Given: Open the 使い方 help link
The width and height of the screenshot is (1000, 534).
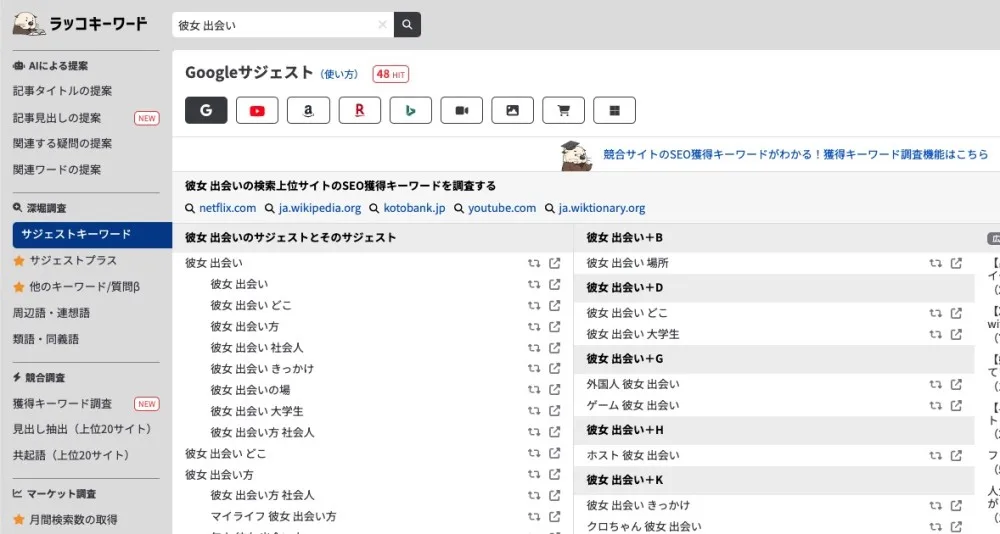Looking at the screenshot, I should point(339,75).
